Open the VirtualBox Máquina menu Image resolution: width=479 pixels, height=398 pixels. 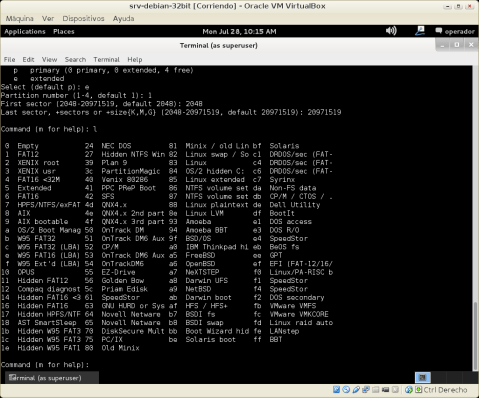click(20, 18)
